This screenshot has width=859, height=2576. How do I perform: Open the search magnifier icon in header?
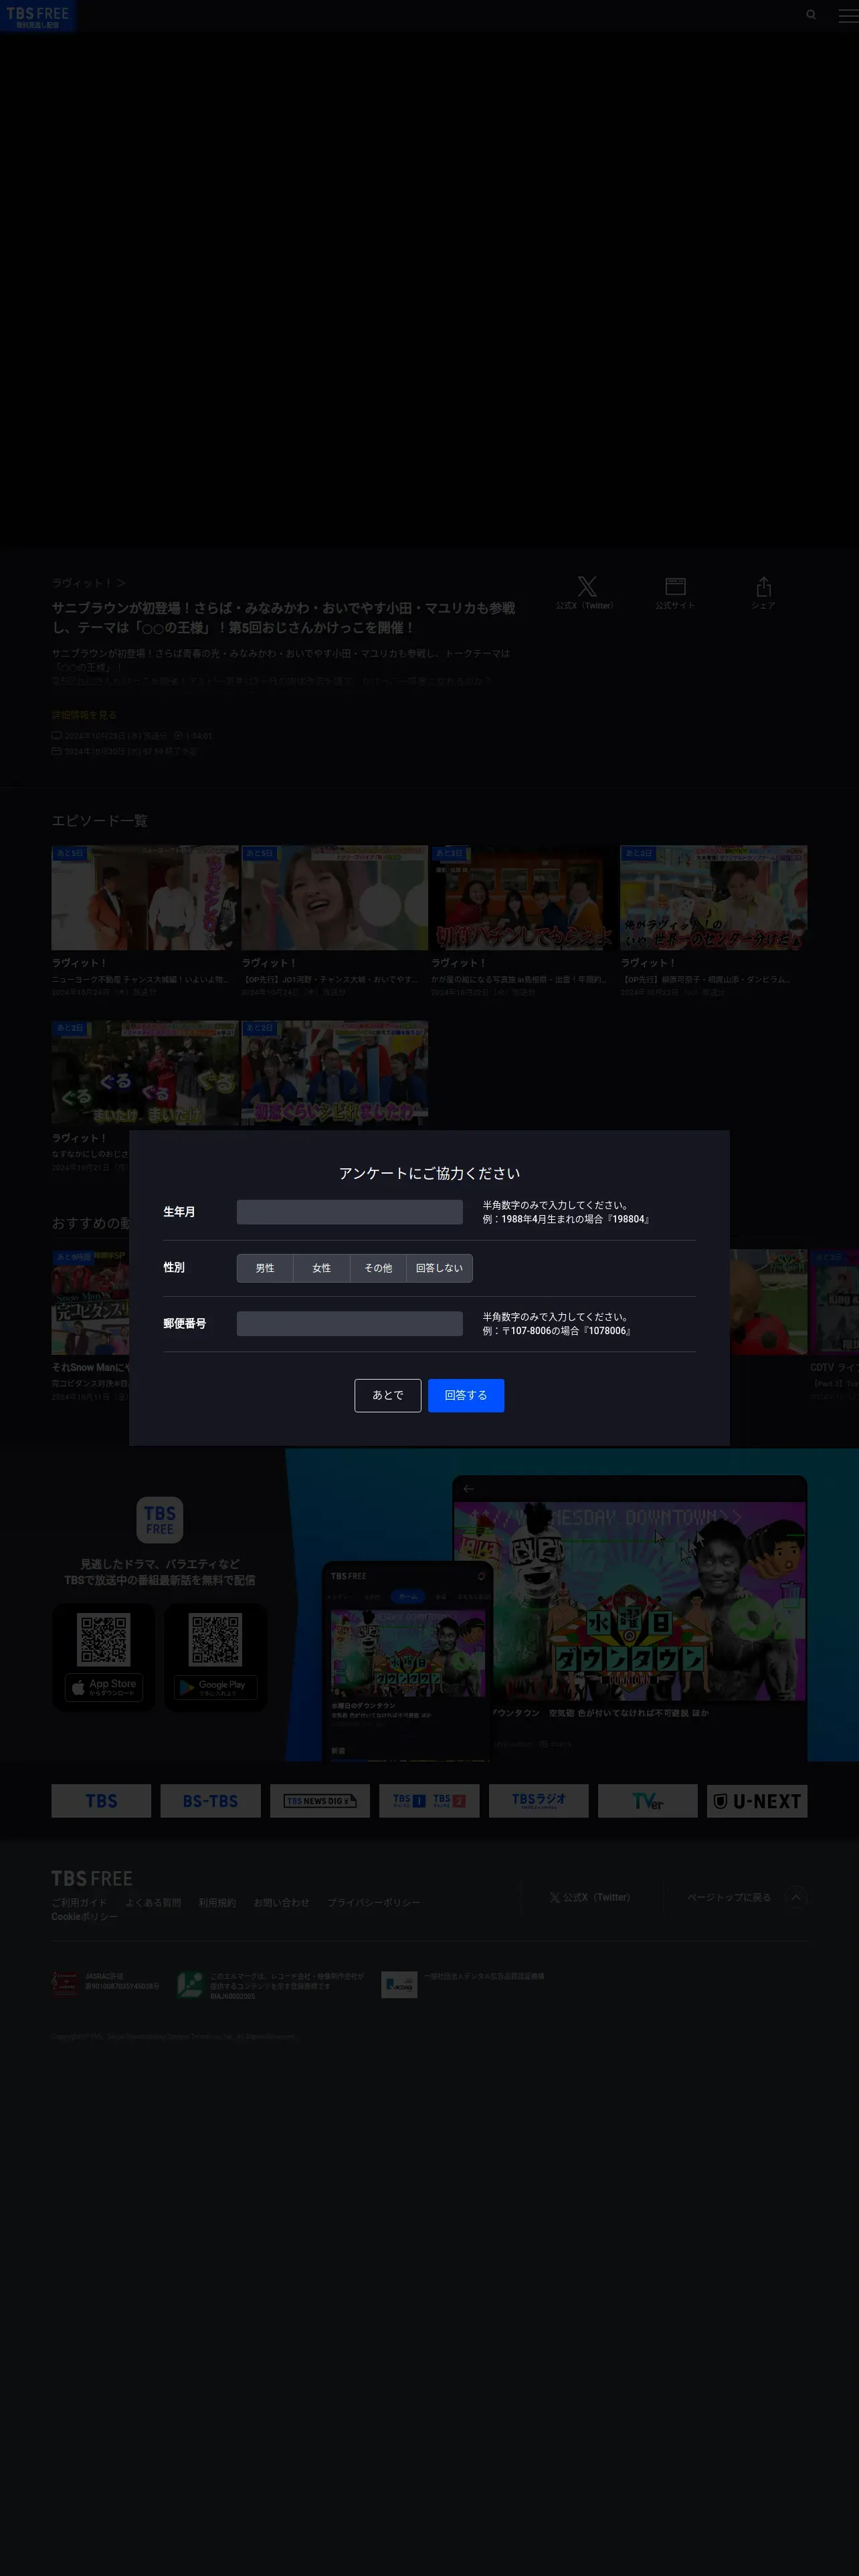click(811, 15)
